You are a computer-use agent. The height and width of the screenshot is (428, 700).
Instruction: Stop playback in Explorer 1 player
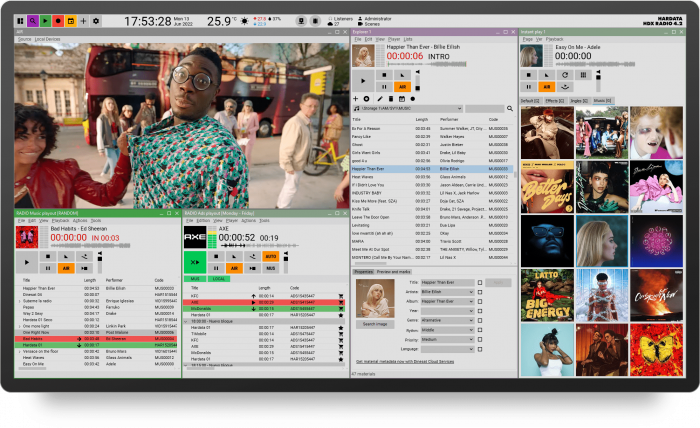click(384, 75)
